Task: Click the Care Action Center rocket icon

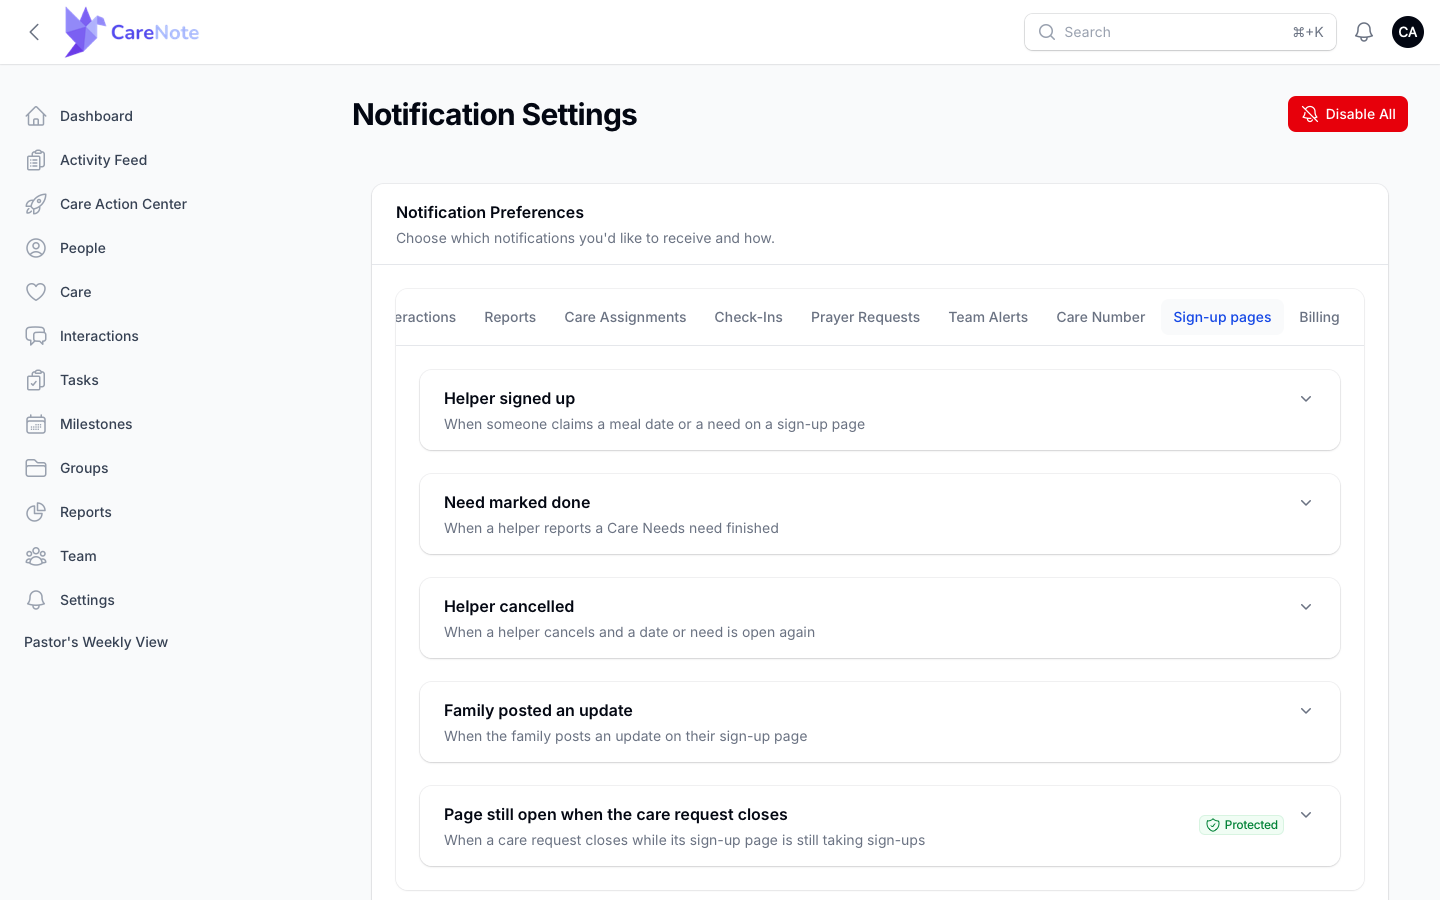Action: 36,204
